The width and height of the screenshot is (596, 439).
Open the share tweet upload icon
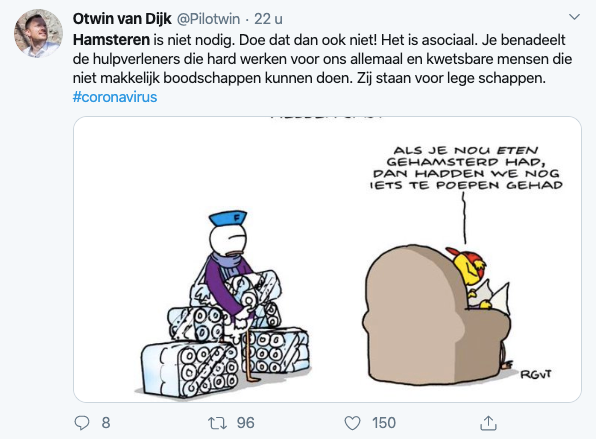pos(488,423)
